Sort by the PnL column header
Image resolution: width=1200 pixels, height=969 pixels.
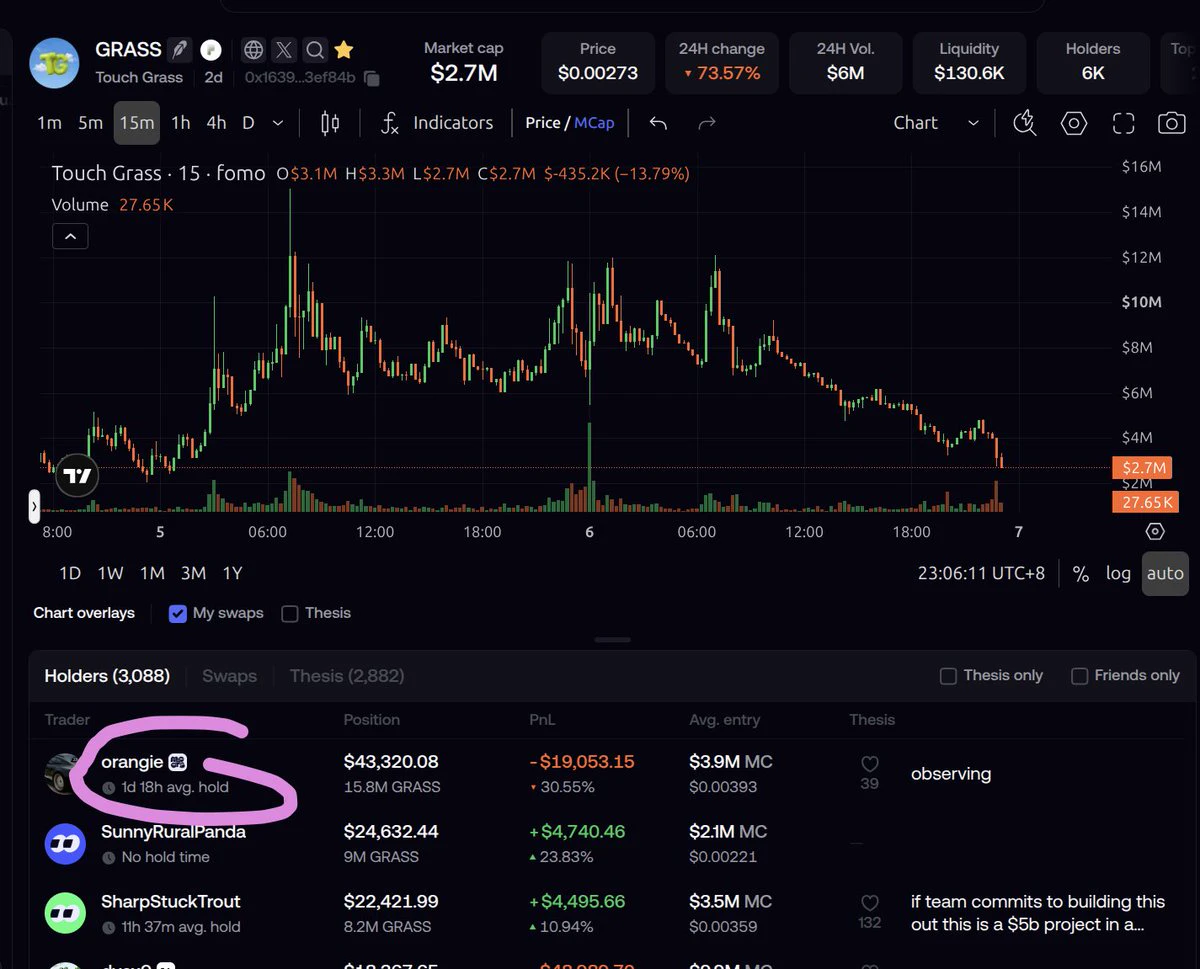(x=542, y=720)
